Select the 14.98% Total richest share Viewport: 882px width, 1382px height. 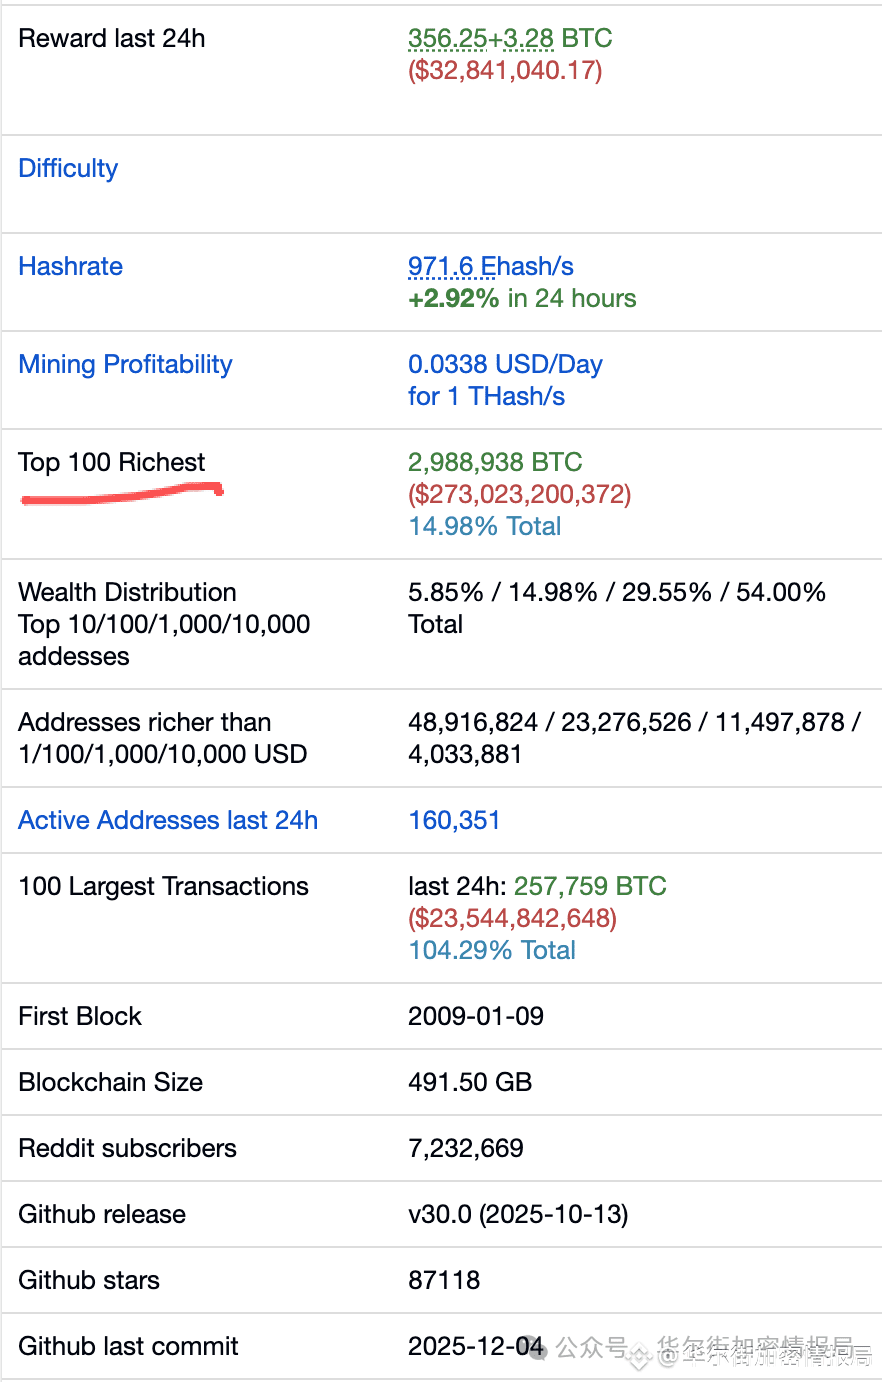tap(484, 526)
